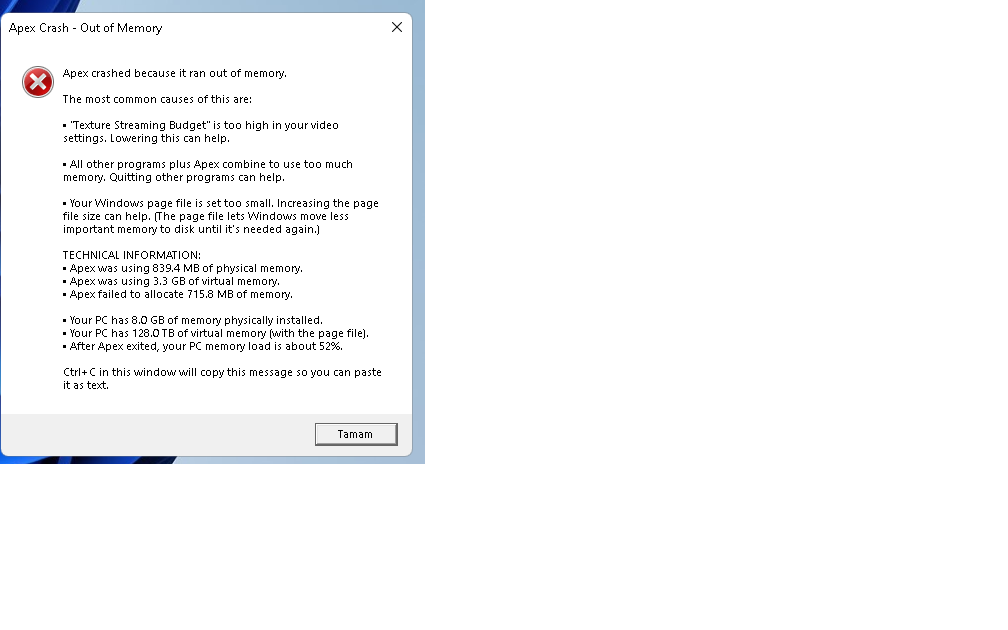This screenshot has height=630, width=1008.
Task: Click the "Ctrl+C in this window will copy" line
Action: pyautogui.click(x=222, y=372)
